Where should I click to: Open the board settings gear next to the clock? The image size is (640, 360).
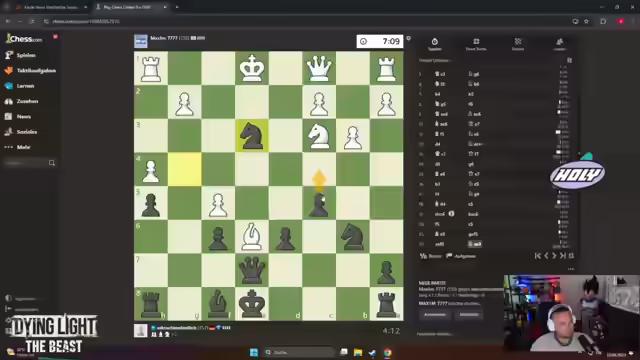click(409, 38)
